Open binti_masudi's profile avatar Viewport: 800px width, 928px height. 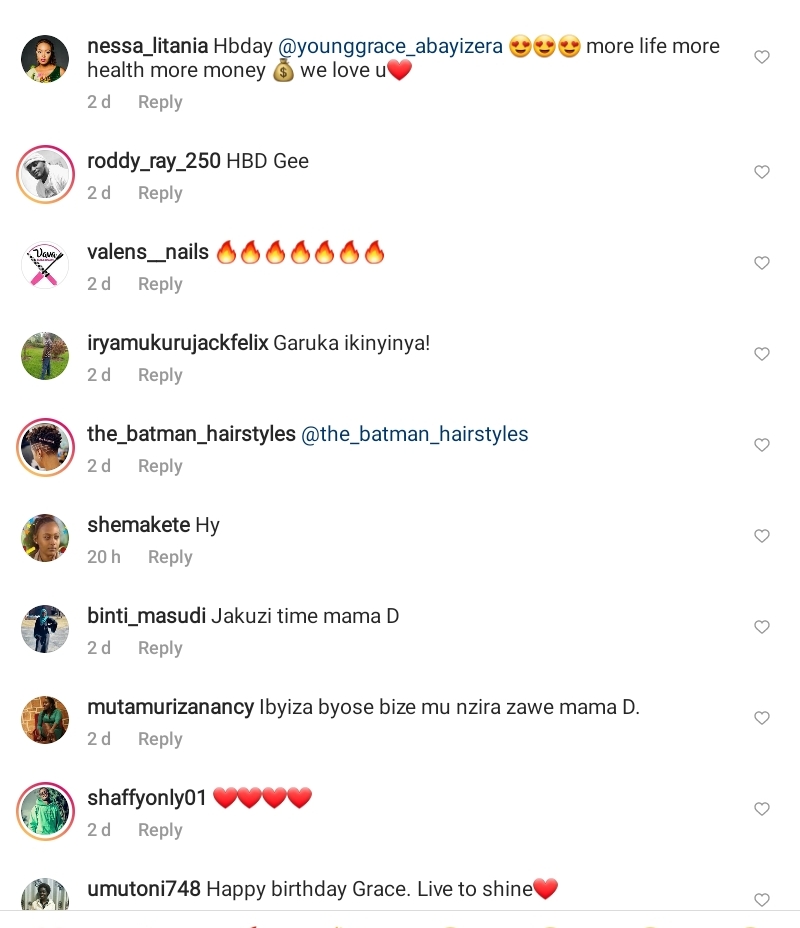click(45, 629)
